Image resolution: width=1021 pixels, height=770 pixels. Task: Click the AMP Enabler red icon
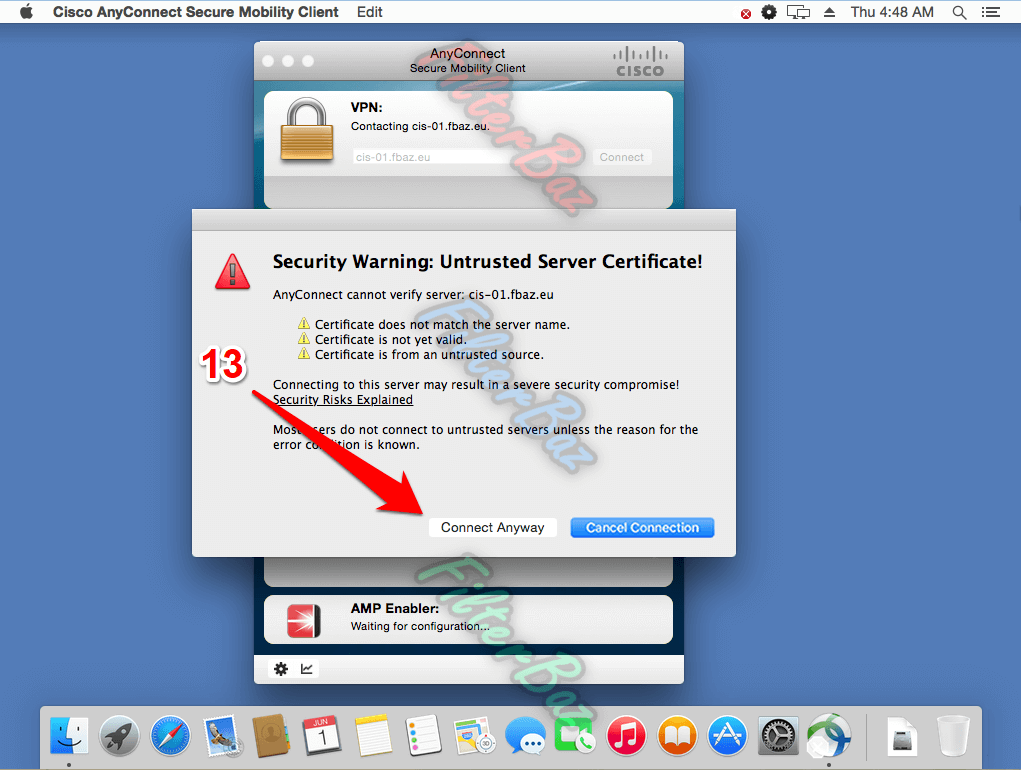(303, 621)
